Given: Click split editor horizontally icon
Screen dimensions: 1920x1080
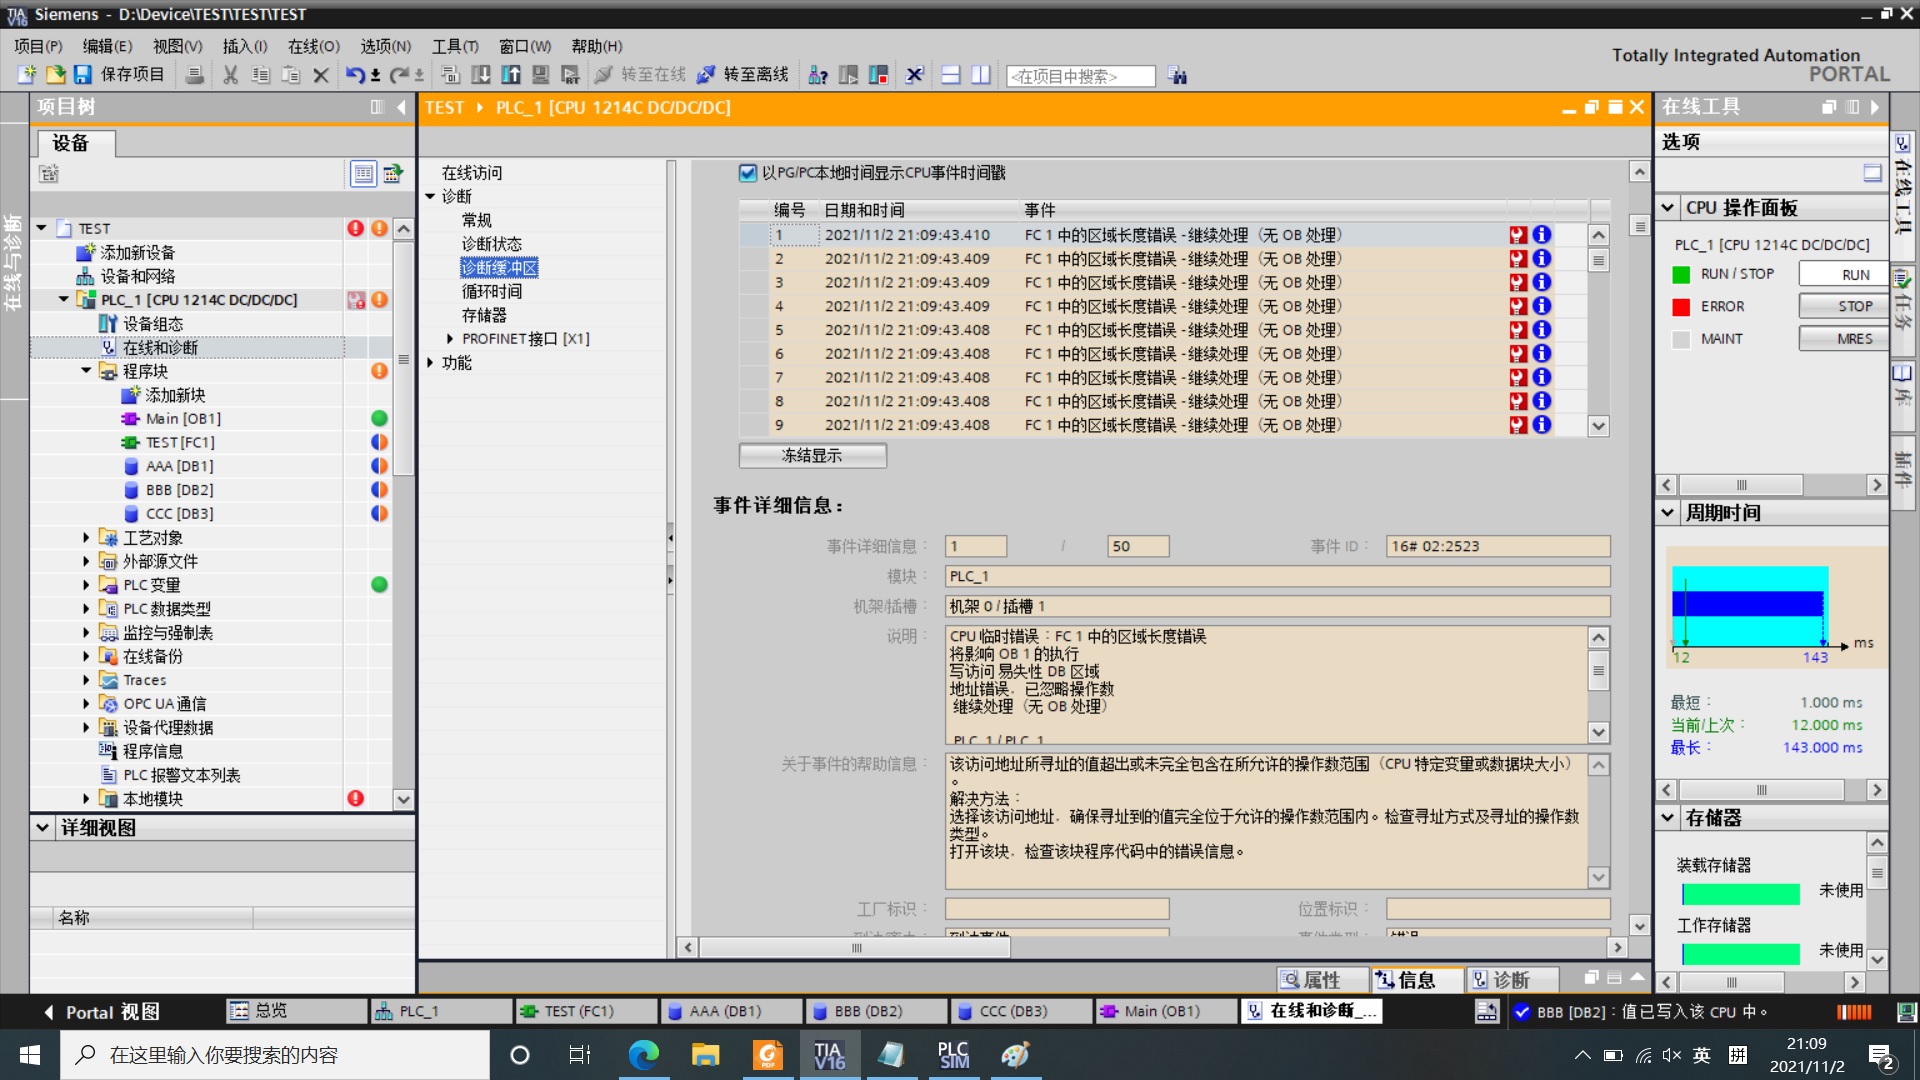Looking at the screenshot, I should click(951, 75).
